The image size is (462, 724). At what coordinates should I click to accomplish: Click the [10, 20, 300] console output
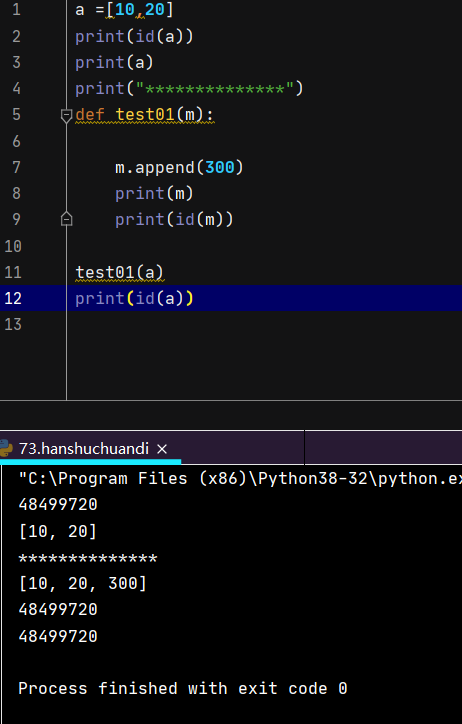pyautogui.click(x=83, y=583)
